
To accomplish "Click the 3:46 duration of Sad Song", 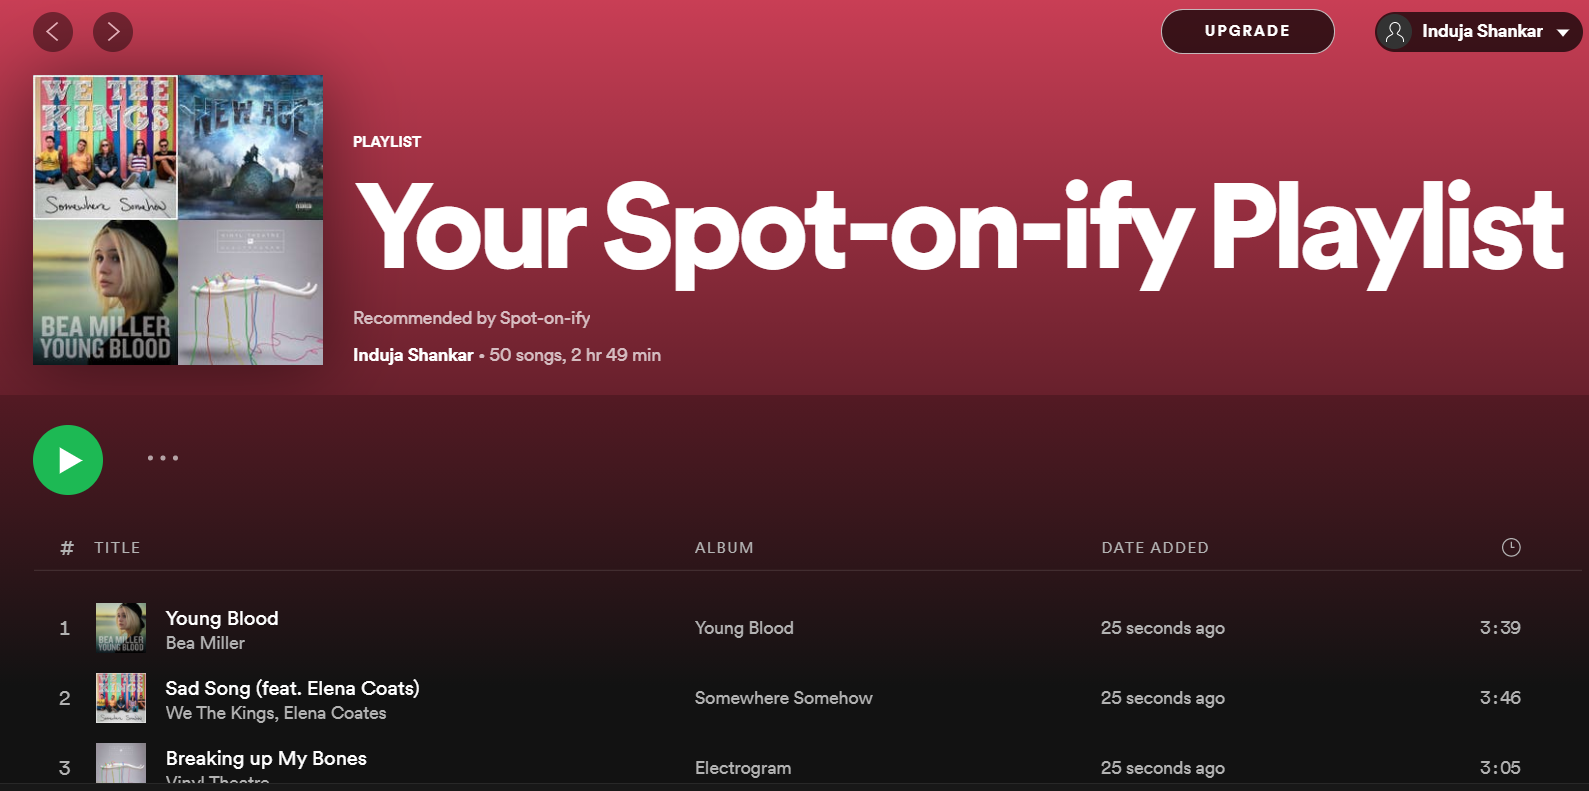I will point(1500,698).
